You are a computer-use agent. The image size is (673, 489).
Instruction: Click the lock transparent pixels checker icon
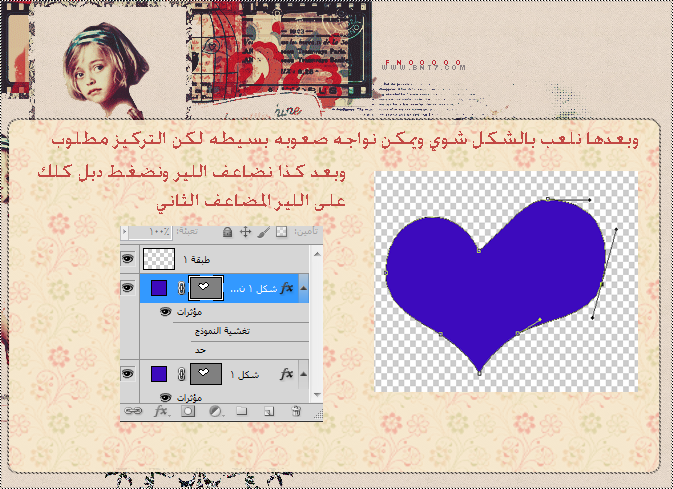click(x=281, y=232)
